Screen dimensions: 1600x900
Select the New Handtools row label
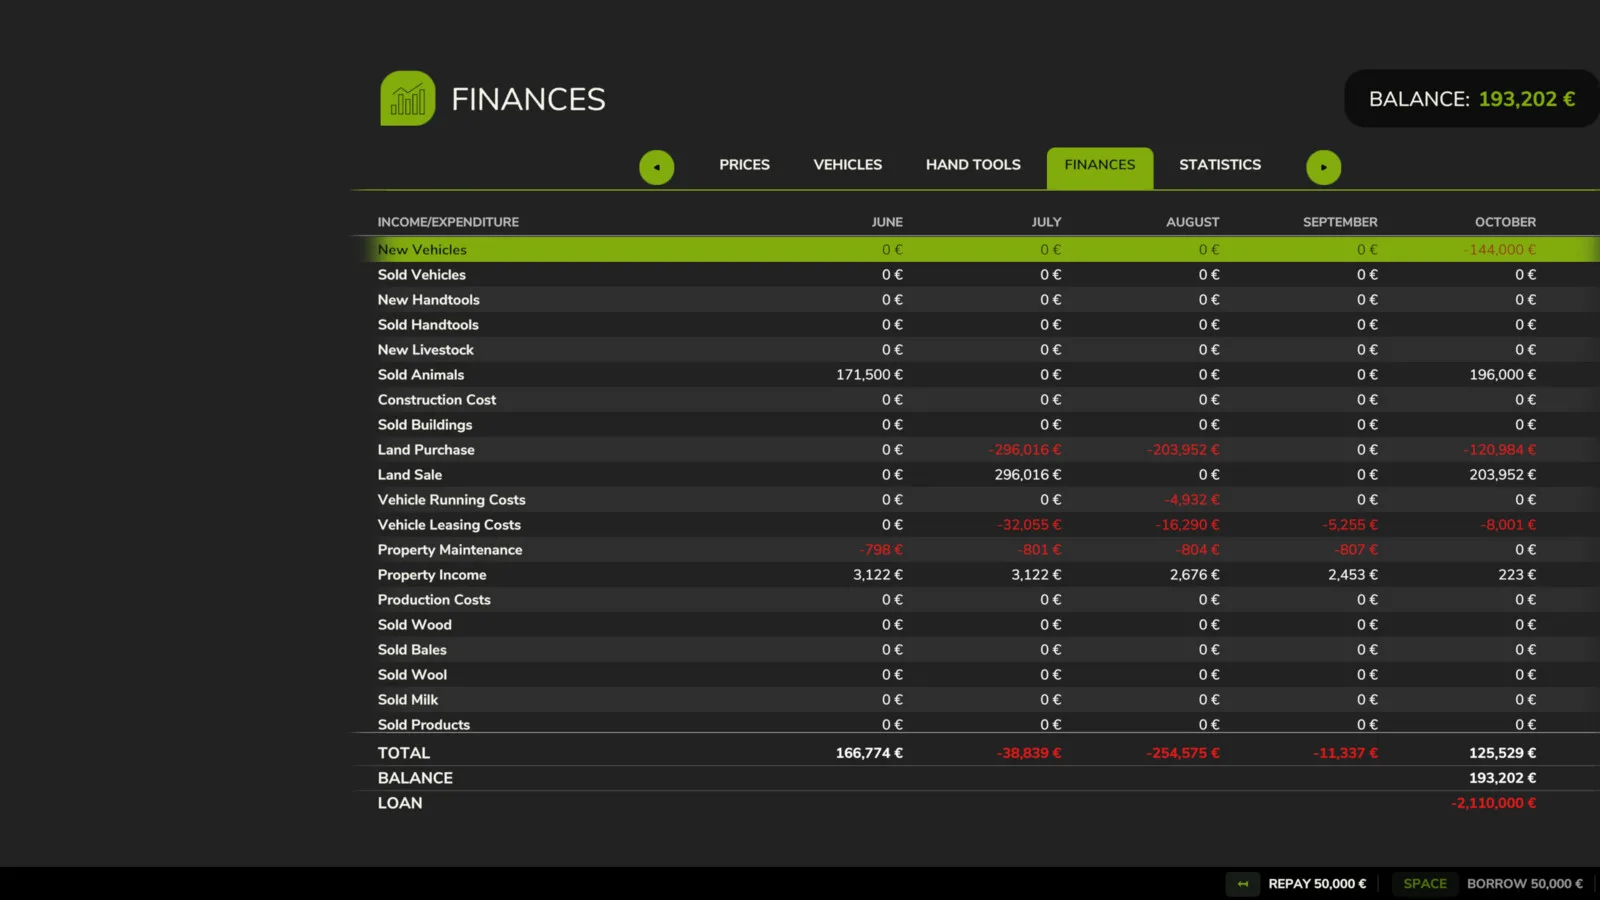coord(429,300)
